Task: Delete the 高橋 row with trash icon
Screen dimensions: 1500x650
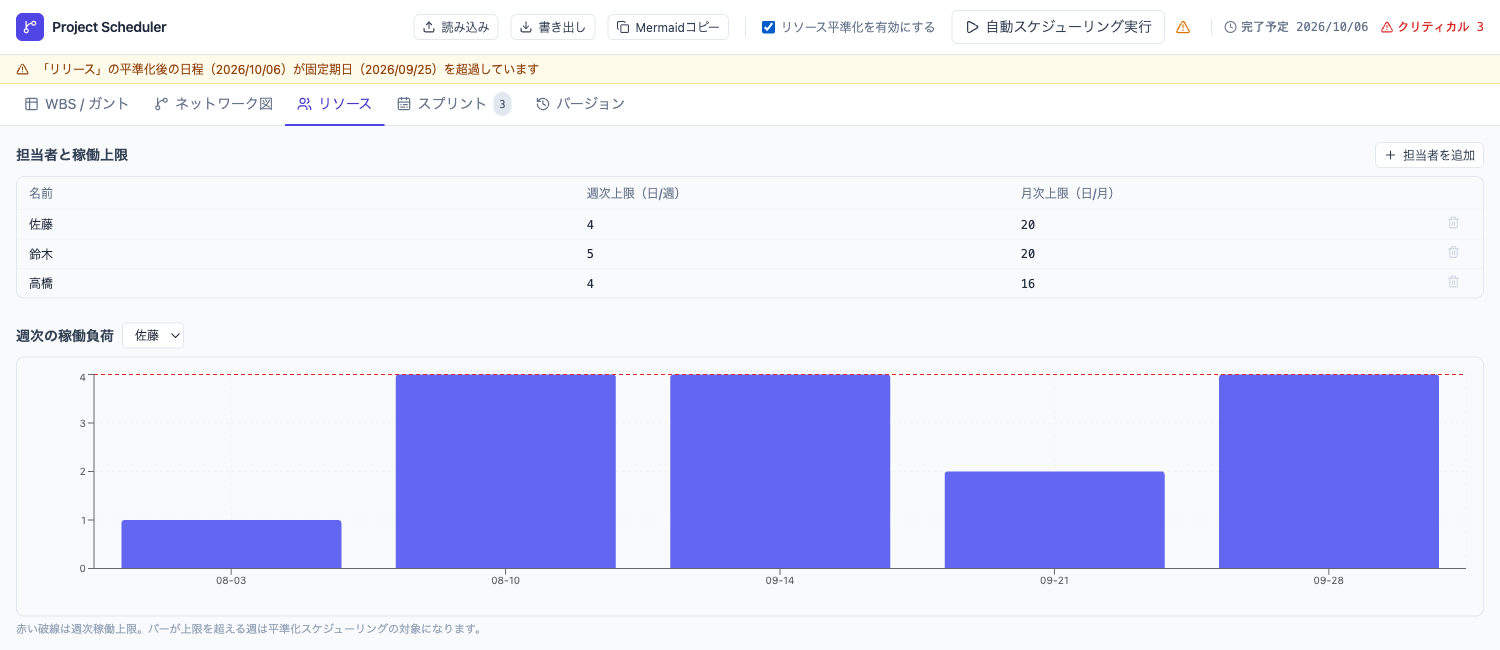Action: pyautogui.click(x=1453, y=282)
